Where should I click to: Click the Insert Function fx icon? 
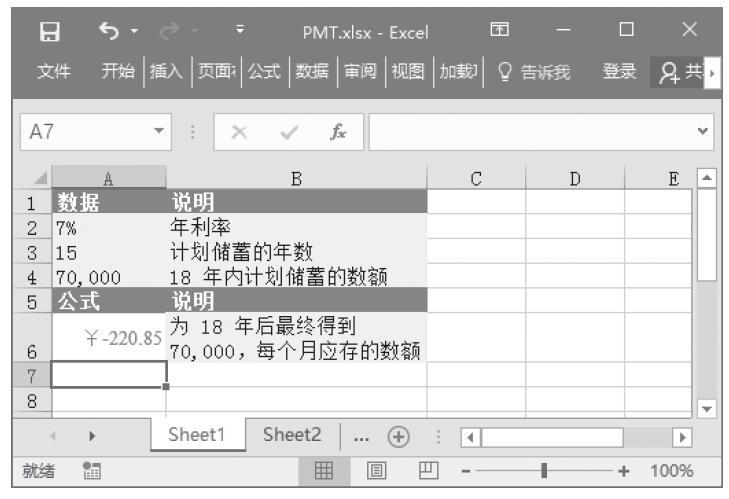(x=339, y=131)
